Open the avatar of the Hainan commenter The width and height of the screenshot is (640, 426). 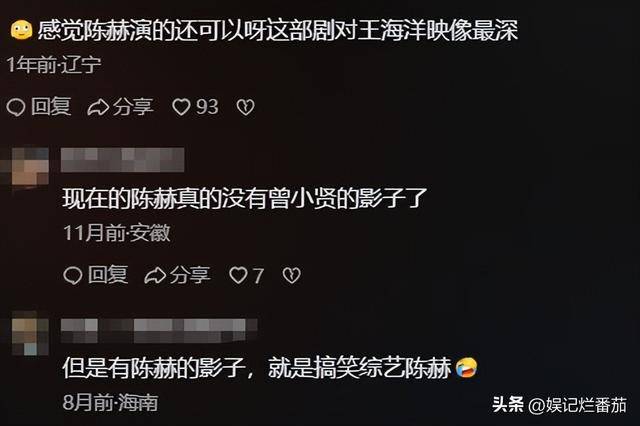(30, 337)
